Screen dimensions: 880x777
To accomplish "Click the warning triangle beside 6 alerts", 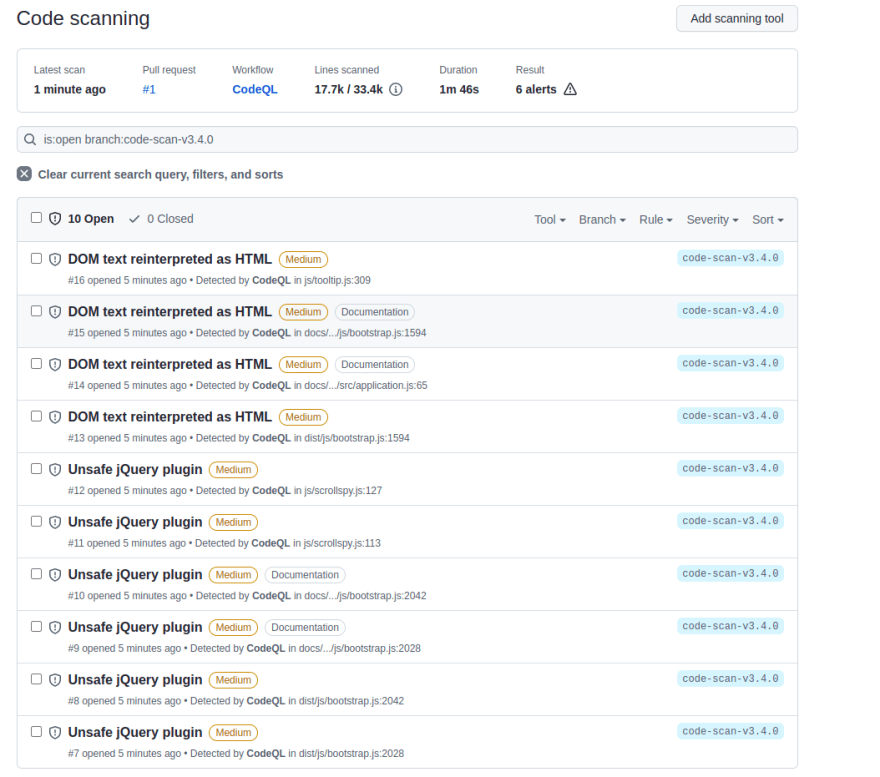I will click(x=570, y=89).
